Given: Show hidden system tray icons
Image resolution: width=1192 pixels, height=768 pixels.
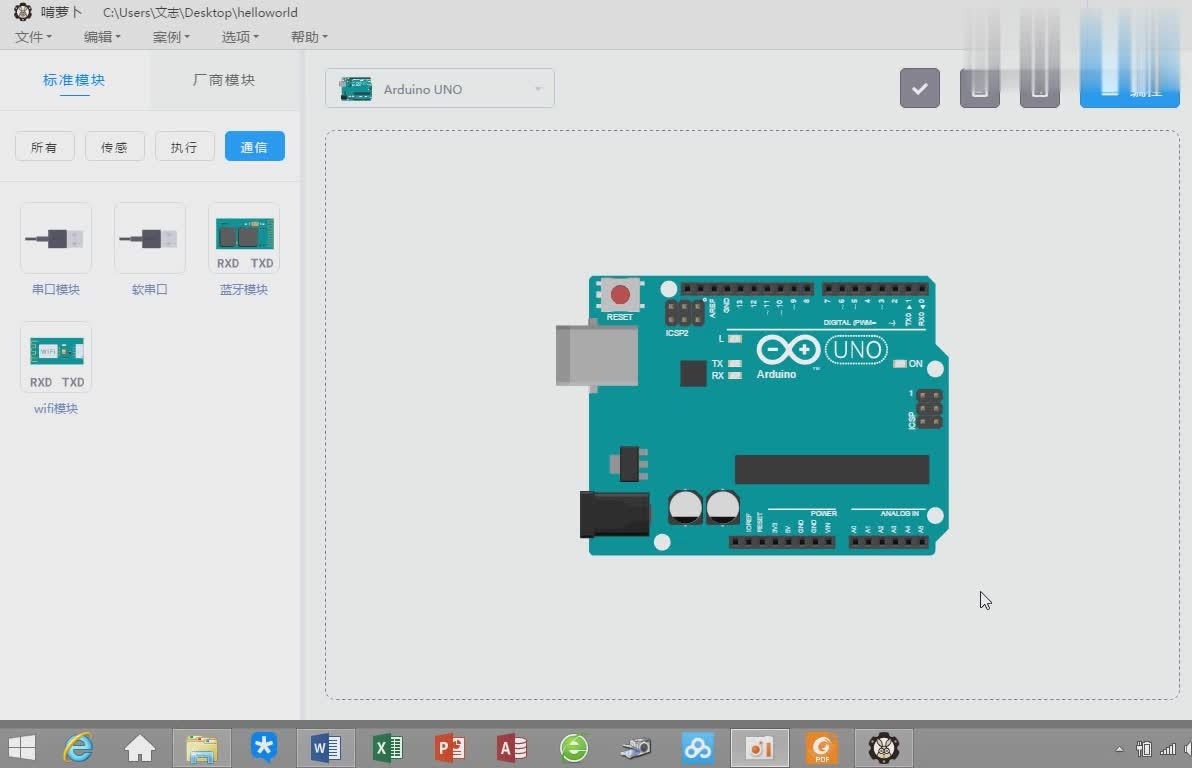Looking at the screenshot, I should (x=1119, y=749).
